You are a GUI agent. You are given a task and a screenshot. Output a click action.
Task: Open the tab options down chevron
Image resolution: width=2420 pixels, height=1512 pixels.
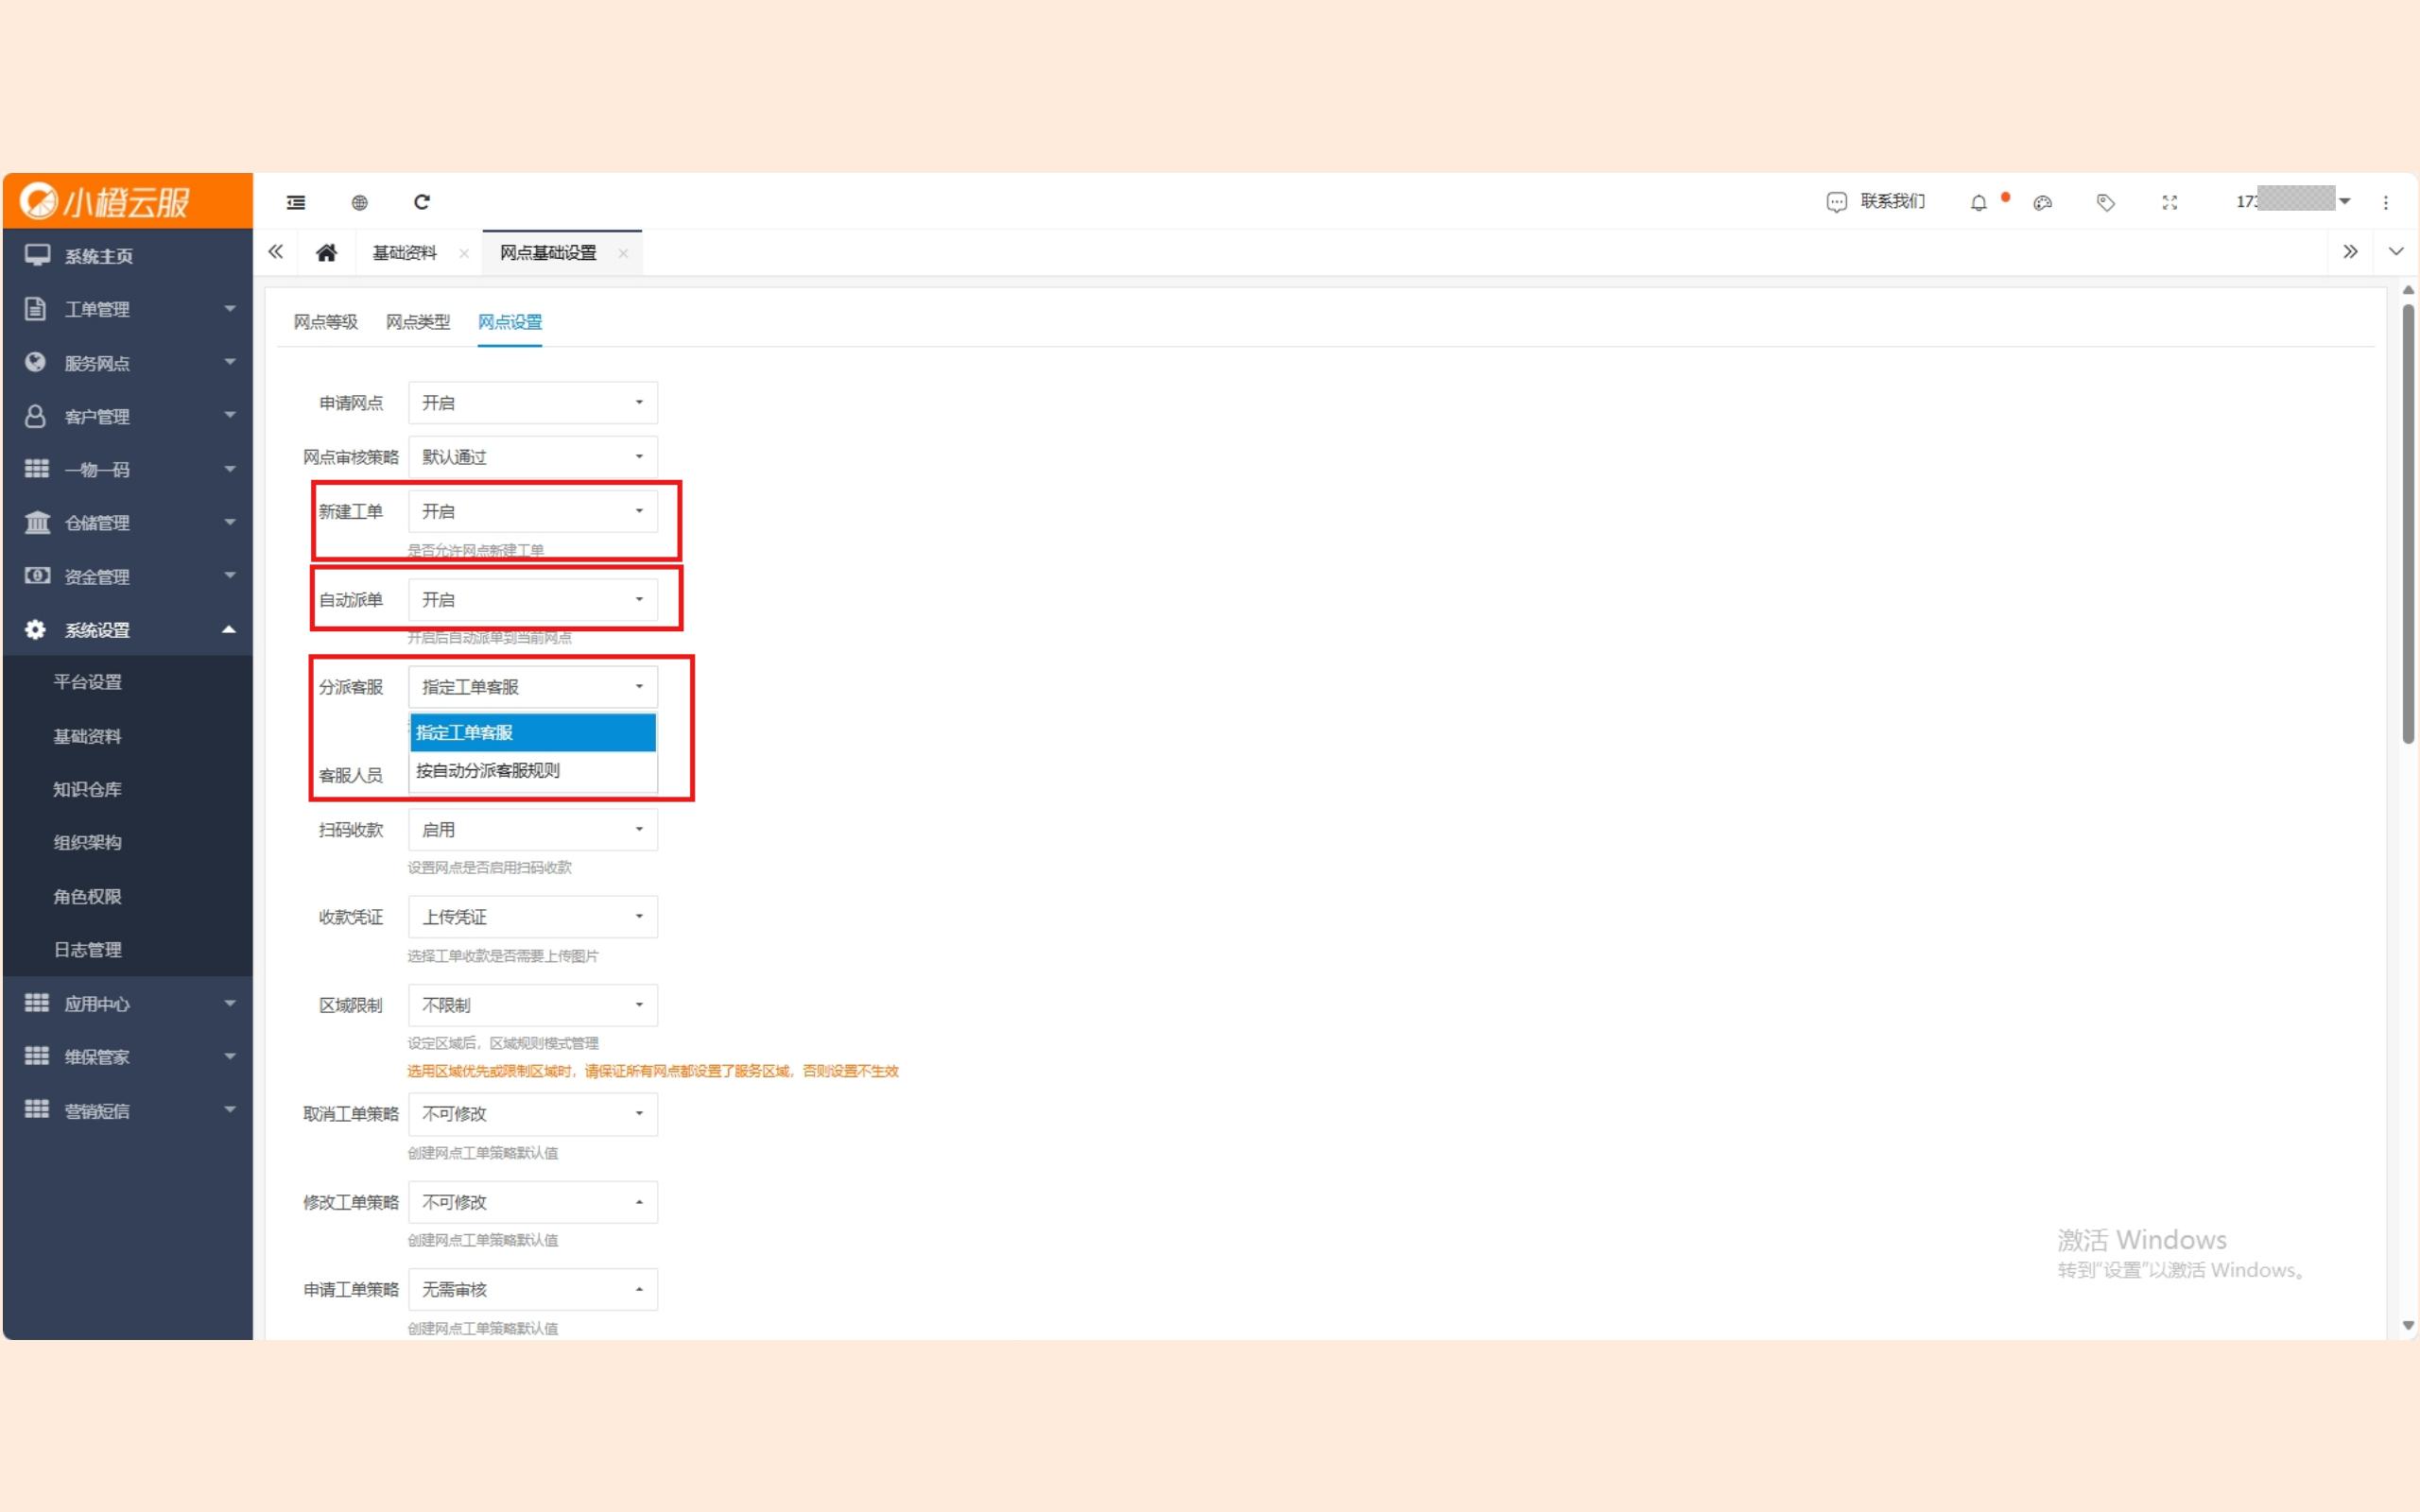tap(2396, 252)
